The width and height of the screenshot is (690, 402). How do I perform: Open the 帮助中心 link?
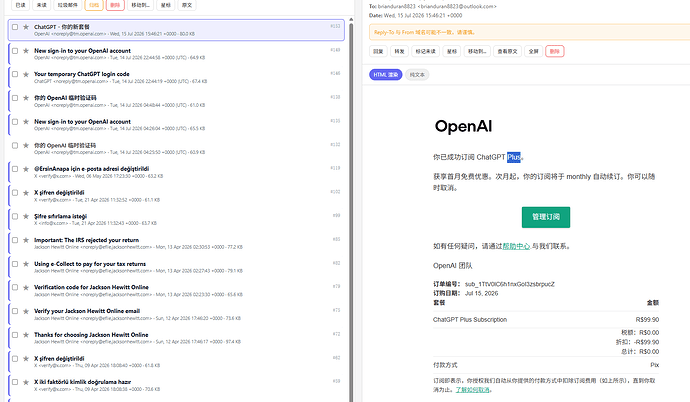coord(516,246)
